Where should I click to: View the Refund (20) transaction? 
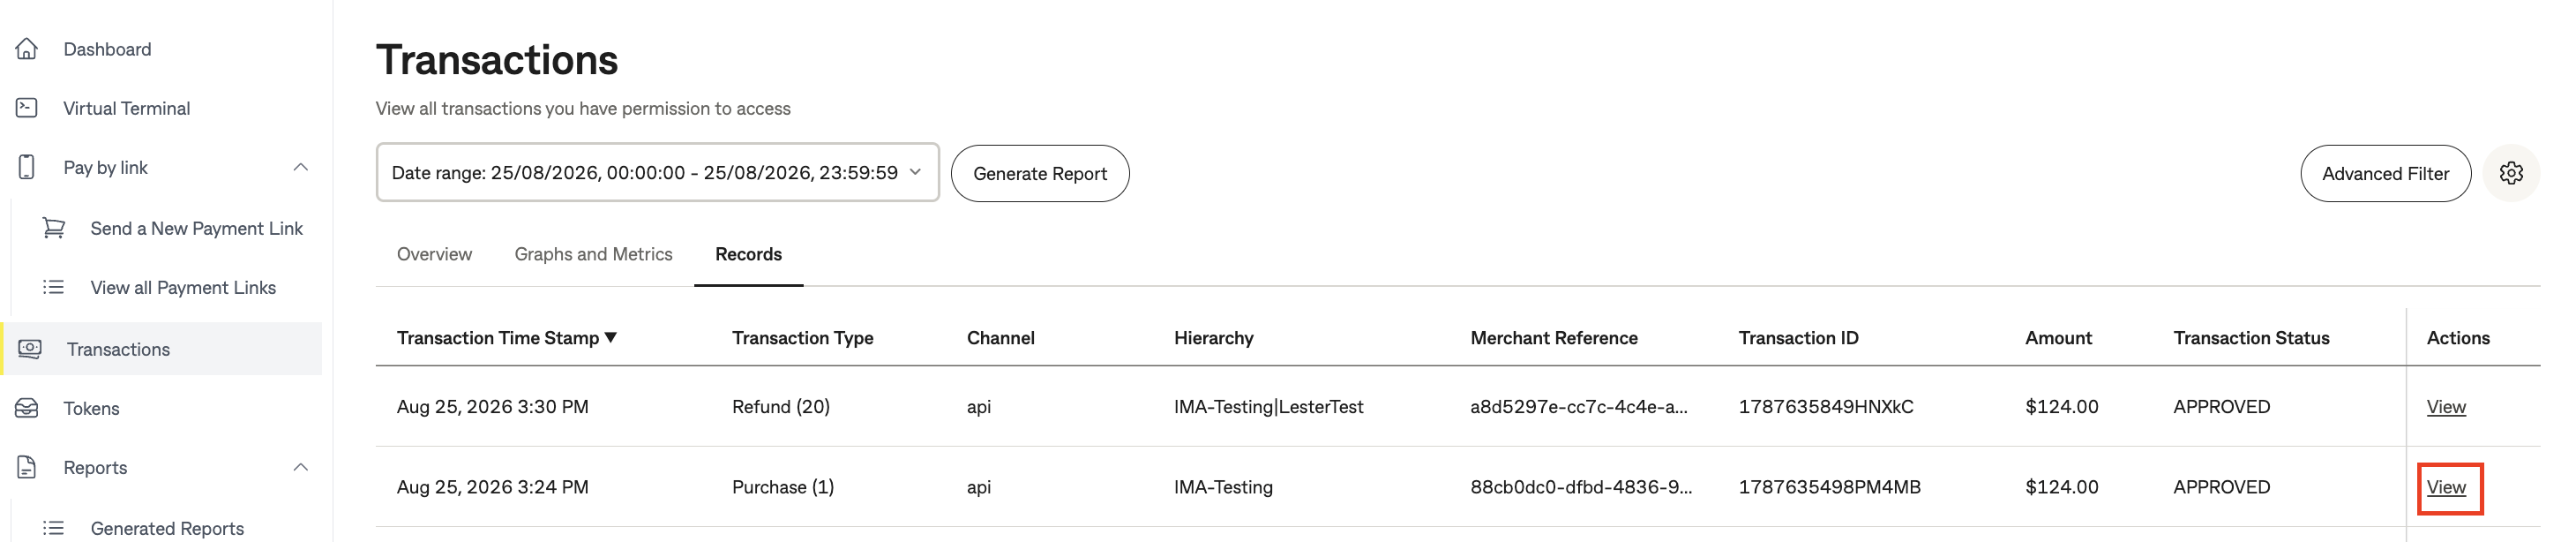[x=2446, y=407]
